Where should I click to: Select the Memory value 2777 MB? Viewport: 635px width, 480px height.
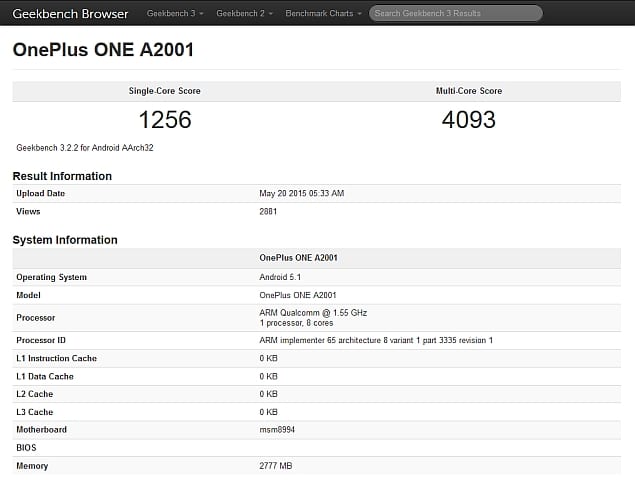click(274, 466)
